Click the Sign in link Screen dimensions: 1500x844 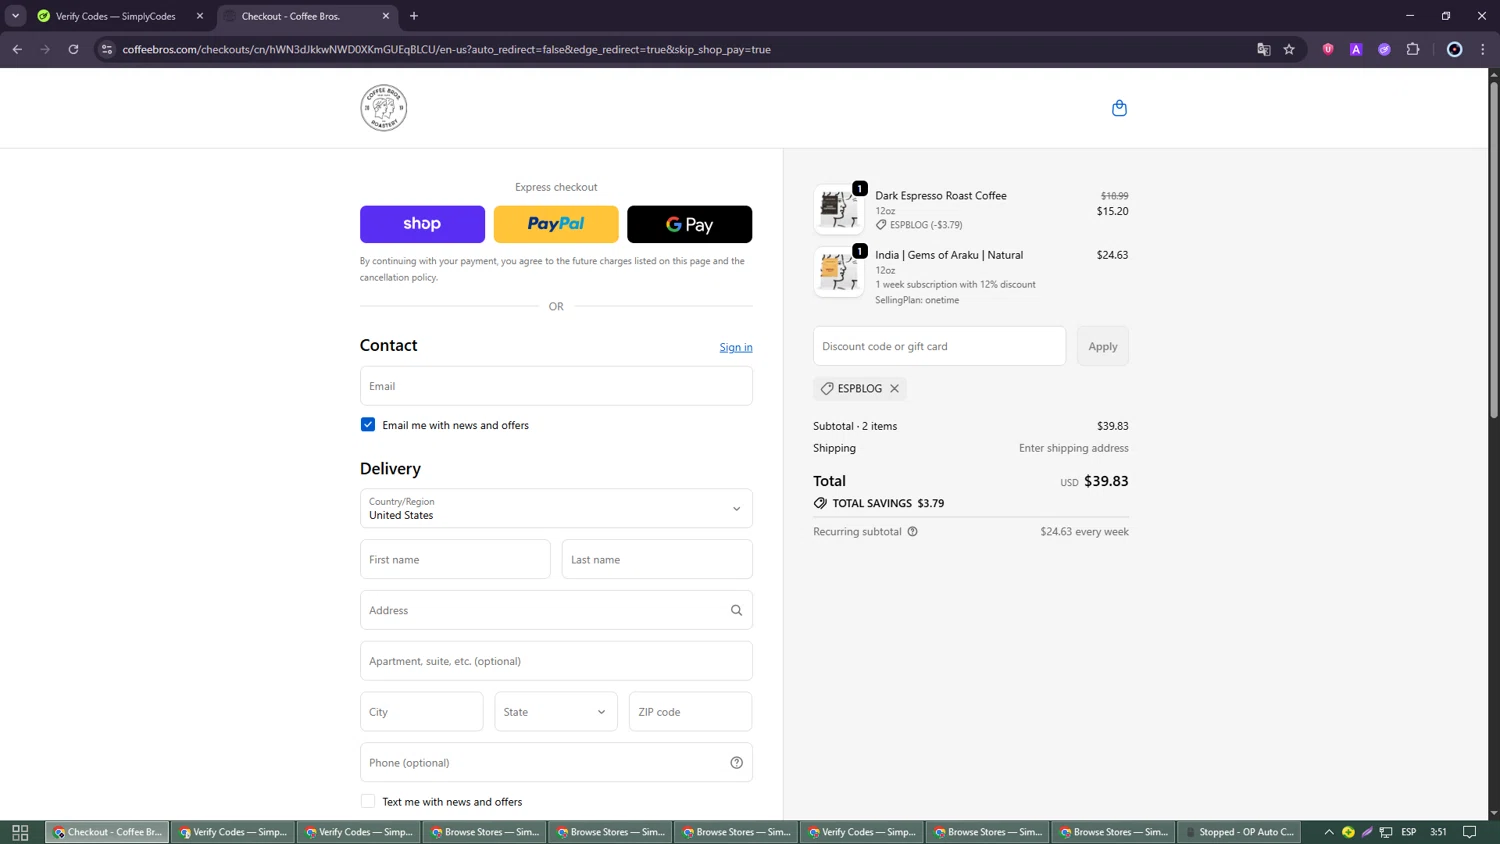click(x=736, y=347)
